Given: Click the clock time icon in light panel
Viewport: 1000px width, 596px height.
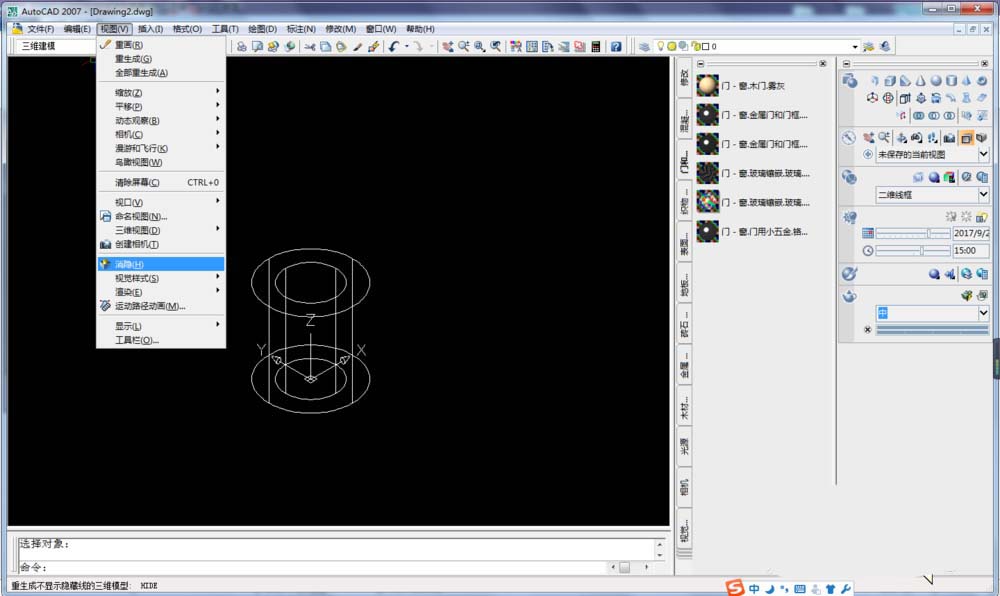Looking at the screenshot, I should tap(868, 251).
